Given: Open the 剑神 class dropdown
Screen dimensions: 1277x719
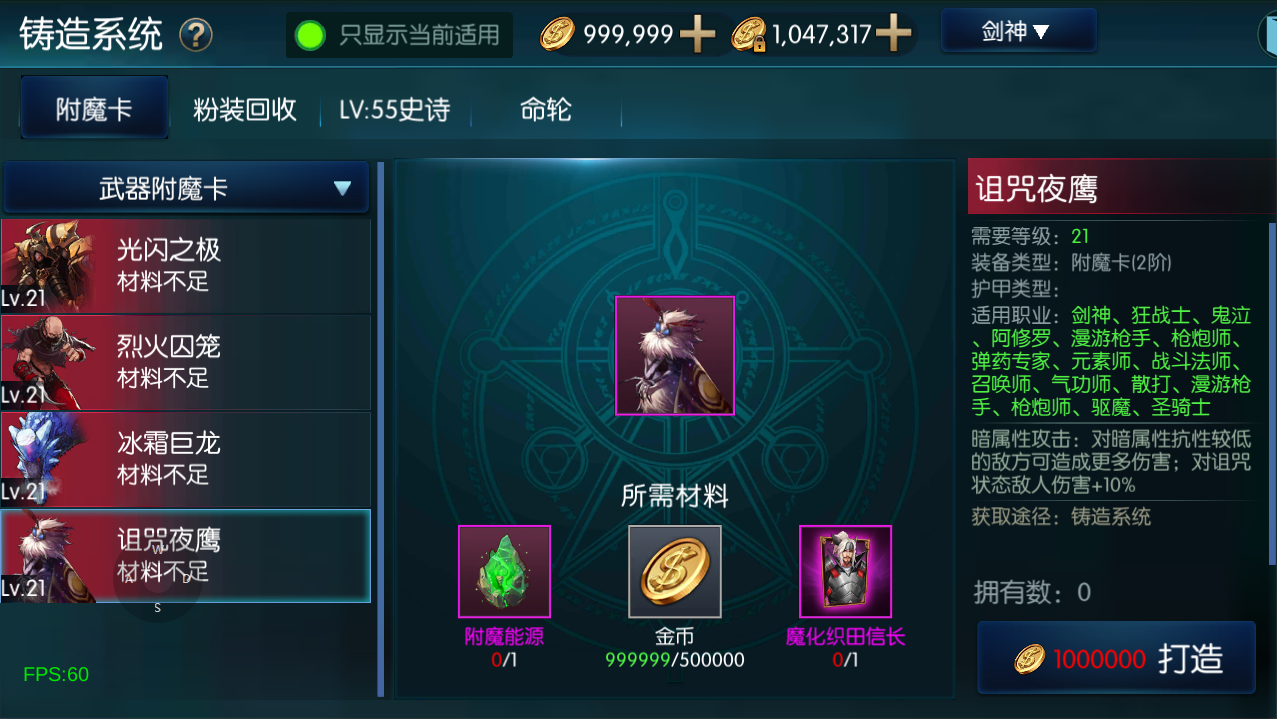Looking at the screenshot, I should pyautogui.click(x=1018, y=32).
